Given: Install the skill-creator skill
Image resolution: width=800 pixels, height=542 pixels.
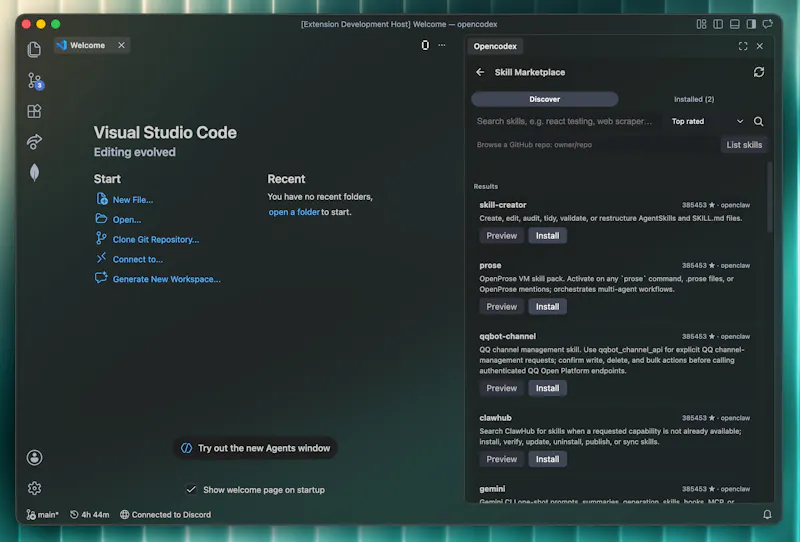Looking at the screenshot, I should tap(547, 236).
